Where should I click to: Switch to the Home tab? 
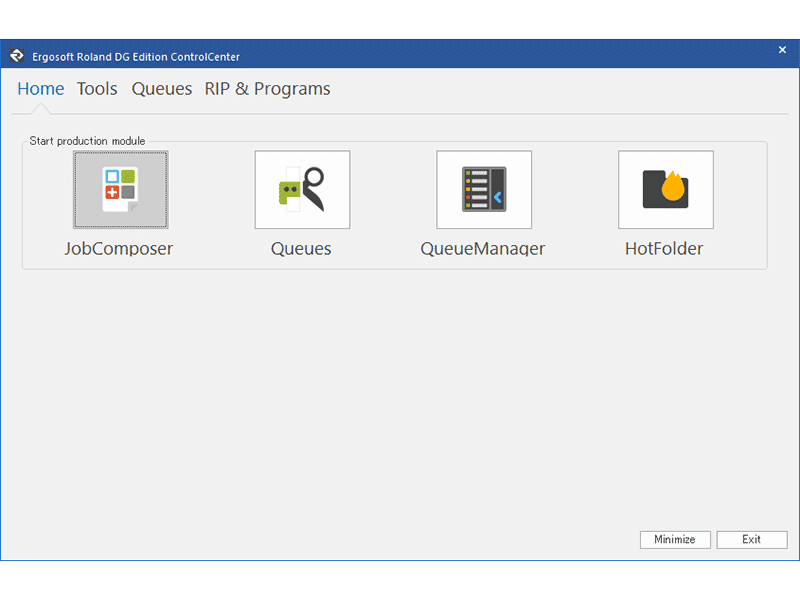(41, 89)
